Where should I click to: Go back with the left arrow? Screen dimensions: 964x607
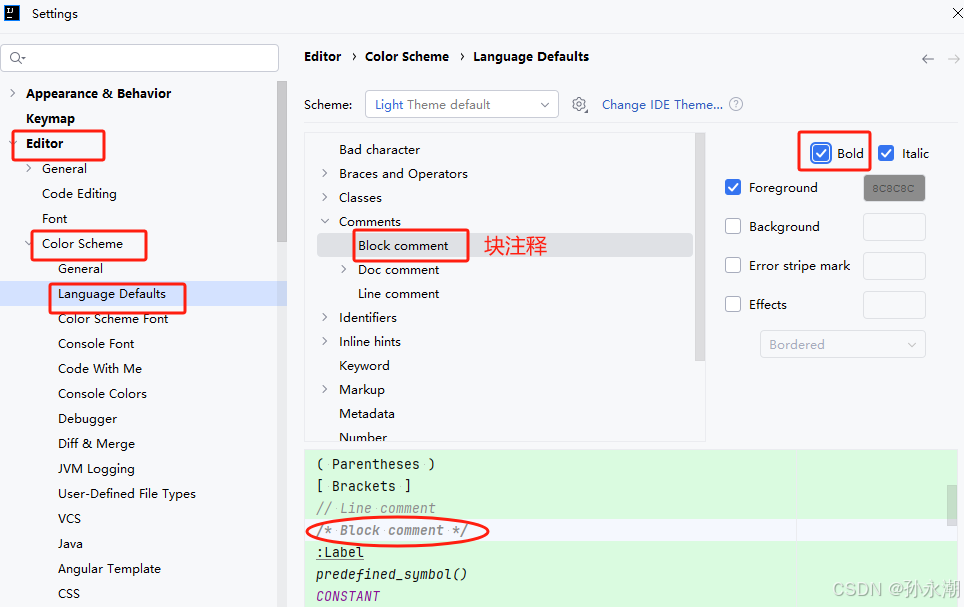(928, 59)
